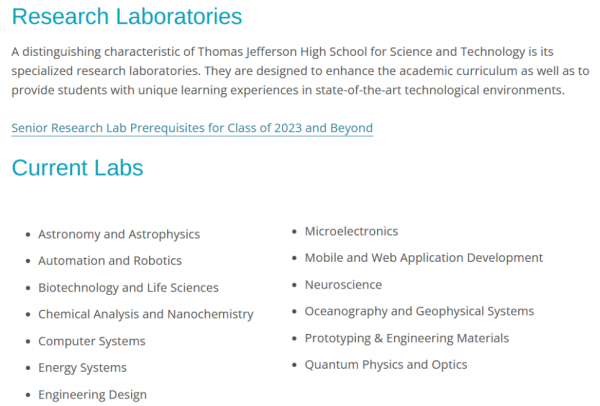Screen dimensions: 600x406
Task: Open Chemical Analysis and Nanochemistry lab
Action: (145, 314)
